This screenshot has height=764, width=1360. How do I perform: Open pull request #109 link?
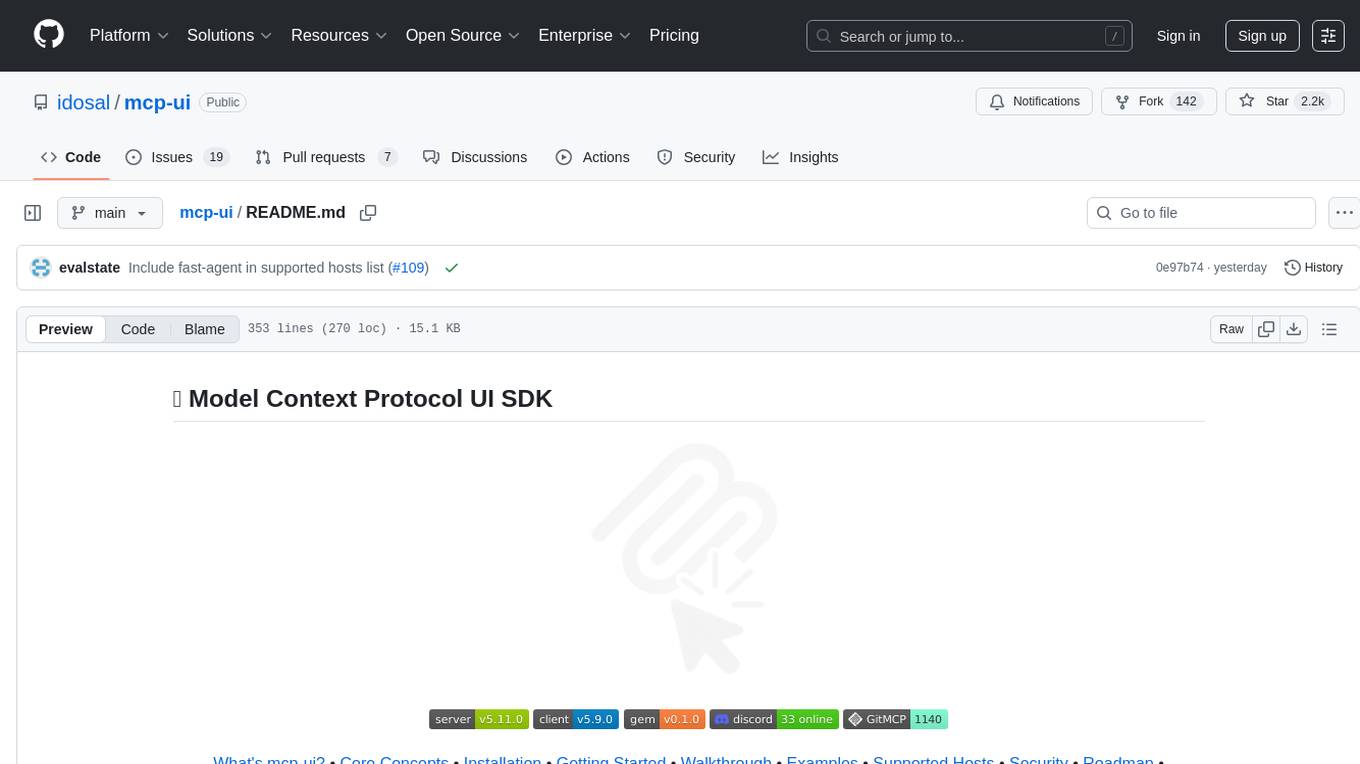407,268
